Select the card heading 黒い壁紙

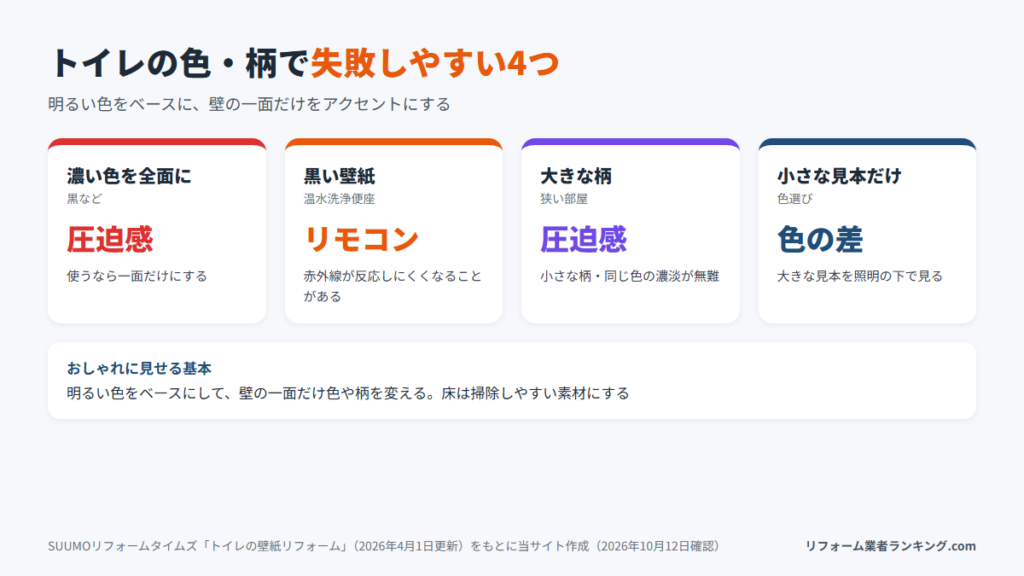pos(340,176)
